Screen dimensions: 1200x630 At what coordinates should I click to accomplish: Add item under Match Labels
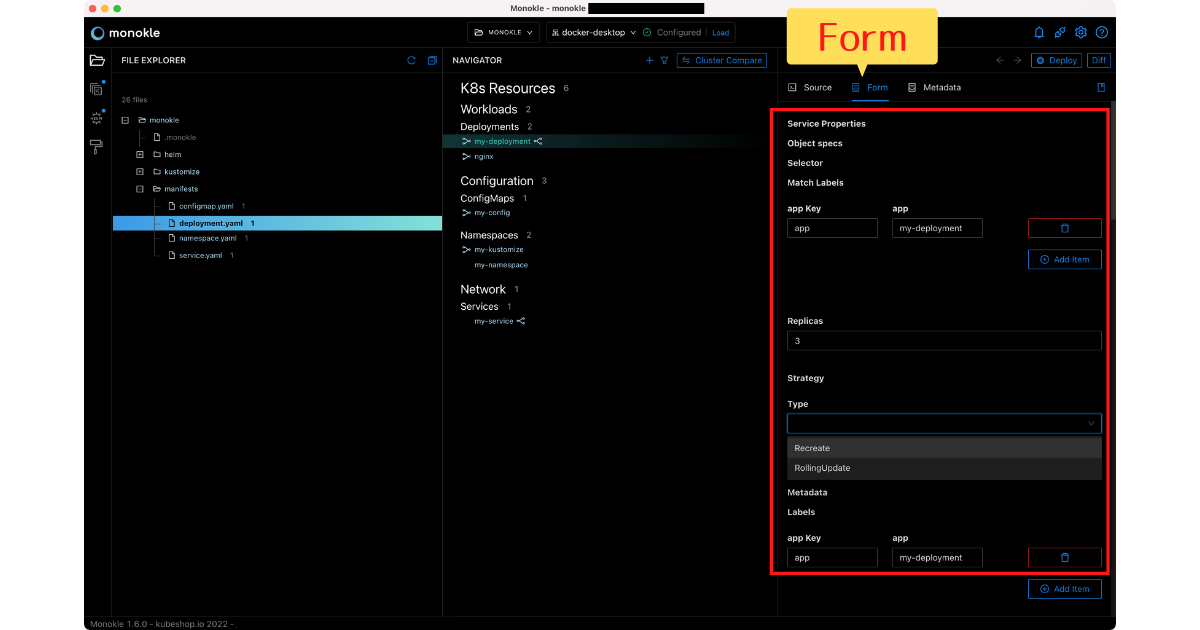pos(1064,259)
